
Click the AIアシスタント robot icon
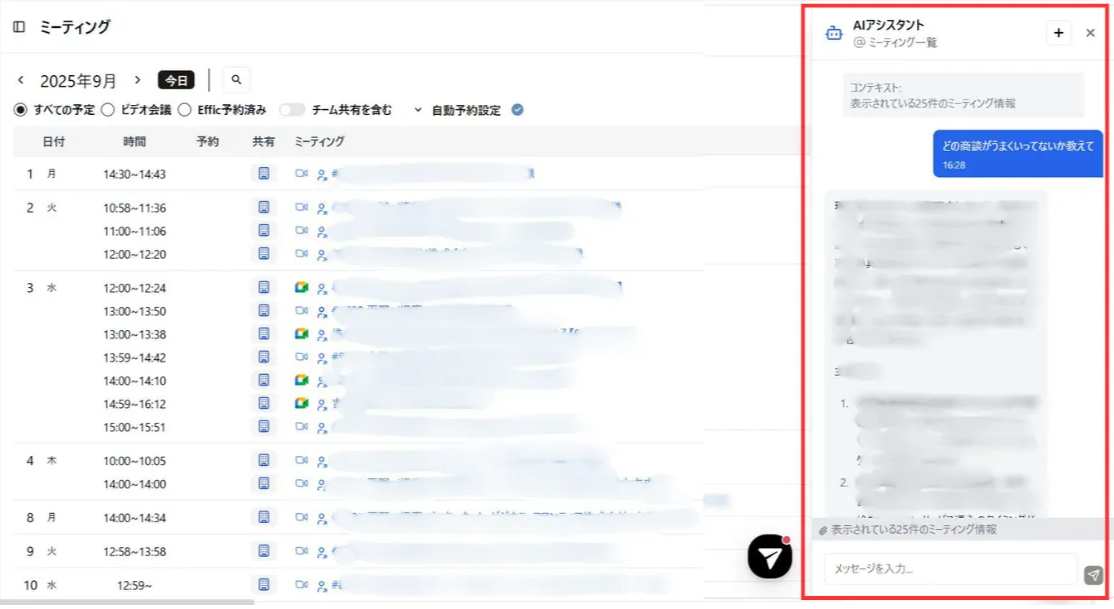click(x=833, y=33)
